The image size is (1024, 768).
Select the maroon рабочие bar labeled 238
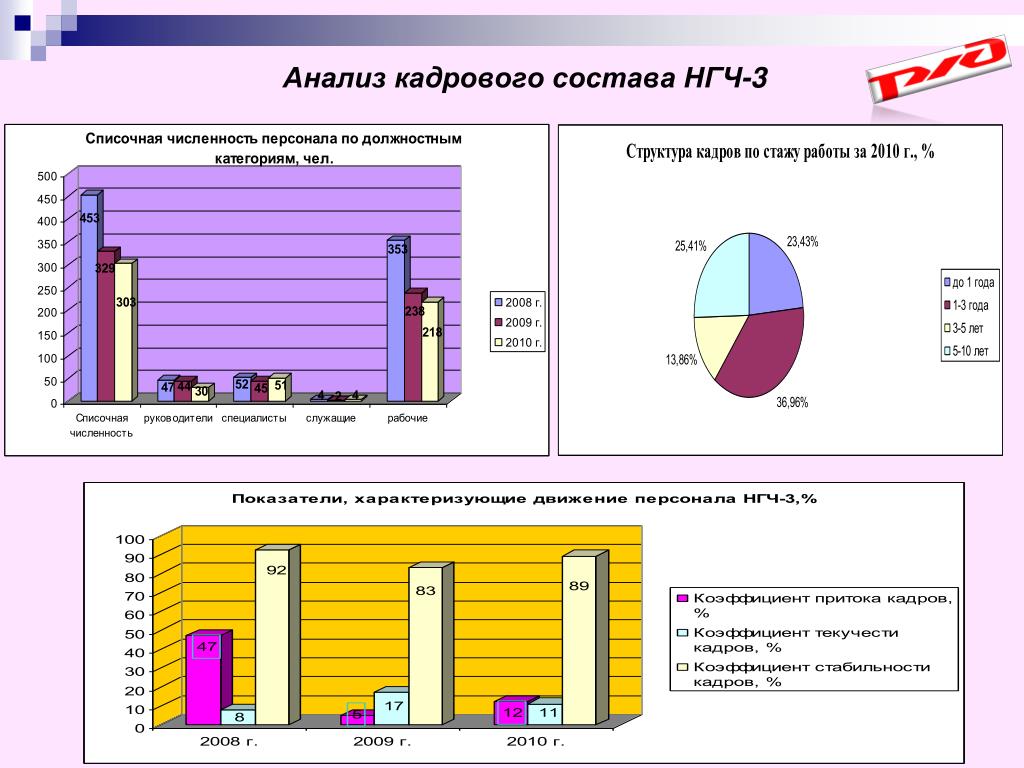tap(413, 347)
